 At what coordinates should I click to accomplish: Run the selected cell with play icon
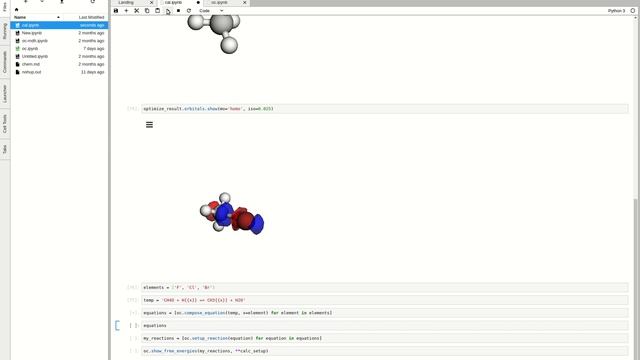[x=168, y=11]
